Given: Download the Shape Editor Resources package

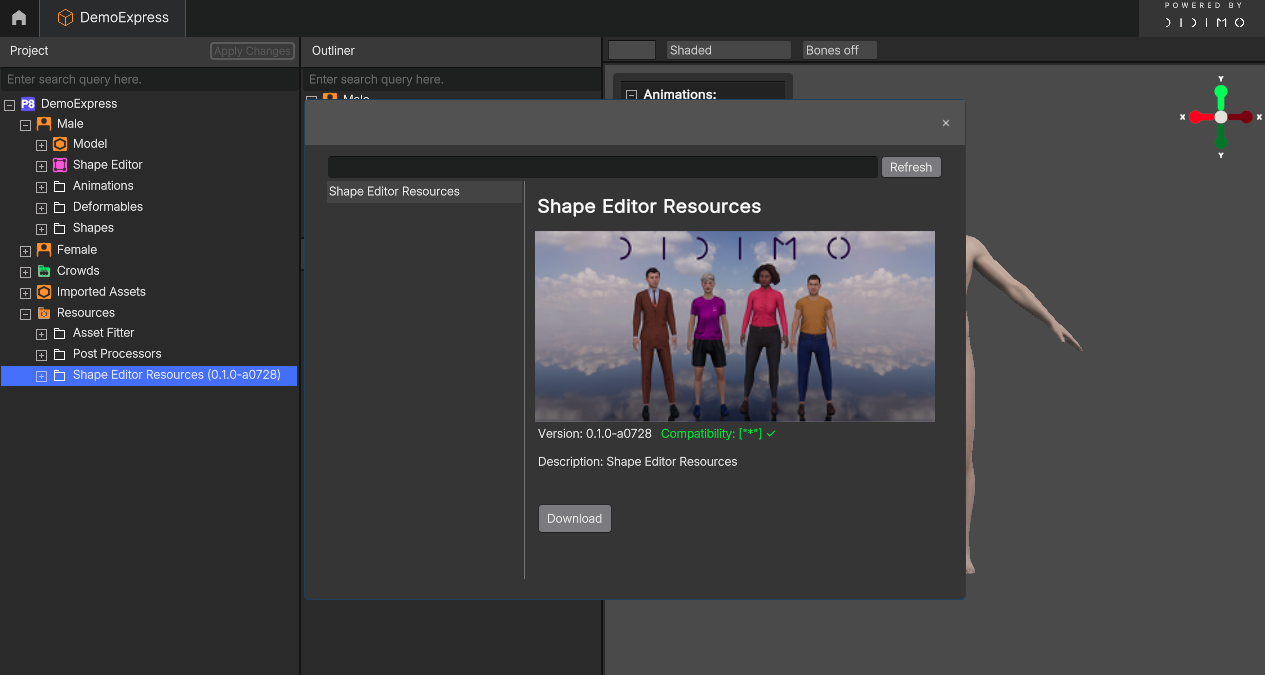Looking at the screenshot, I should click(x=575, y=518).
